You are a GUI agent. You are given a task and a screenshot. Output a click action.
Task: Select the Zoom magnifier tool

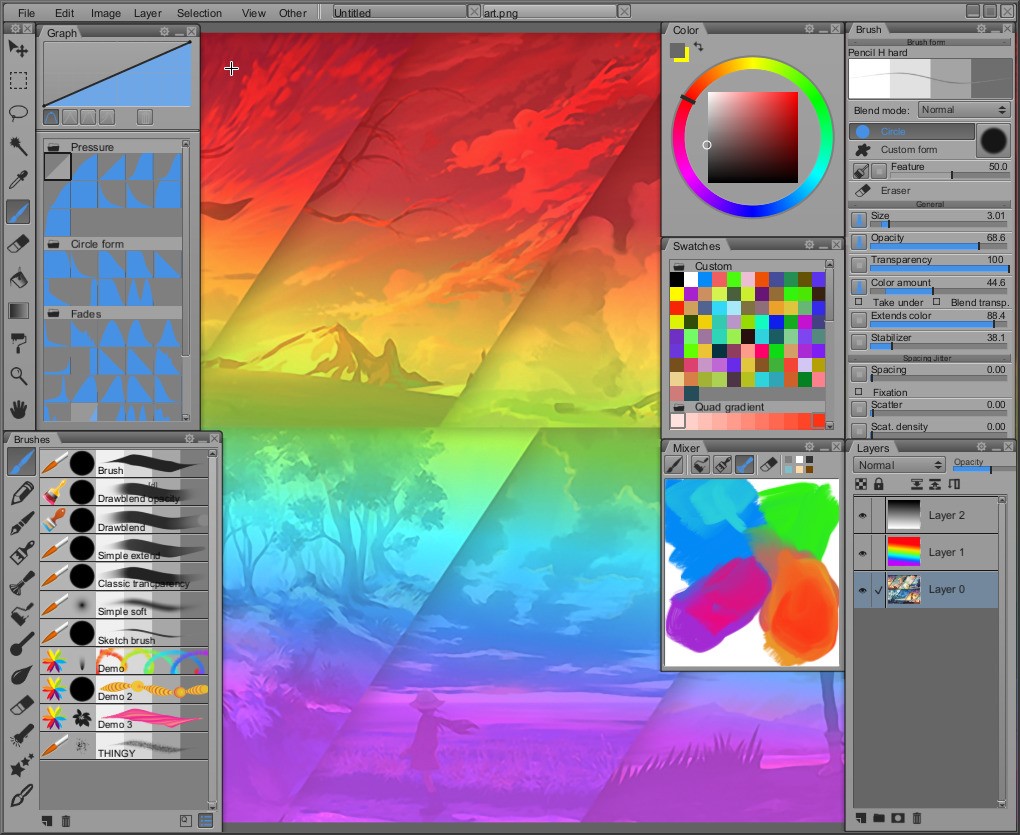coord(18,375)
